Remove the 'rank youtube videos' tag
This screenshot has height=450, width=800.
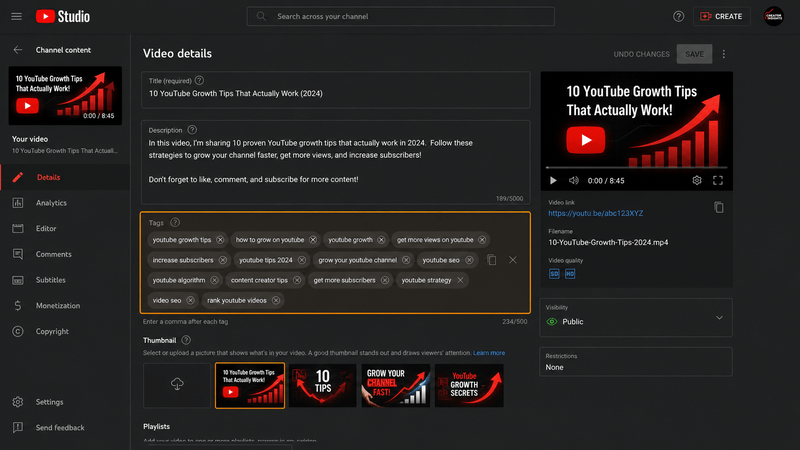[276, 301]
